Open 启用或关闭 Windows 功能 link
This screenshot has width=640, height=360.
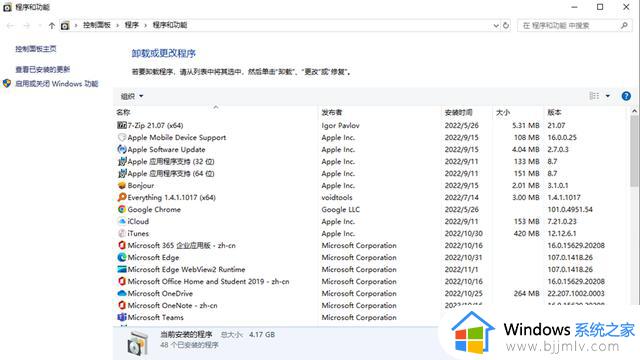(x=57, y=84)
